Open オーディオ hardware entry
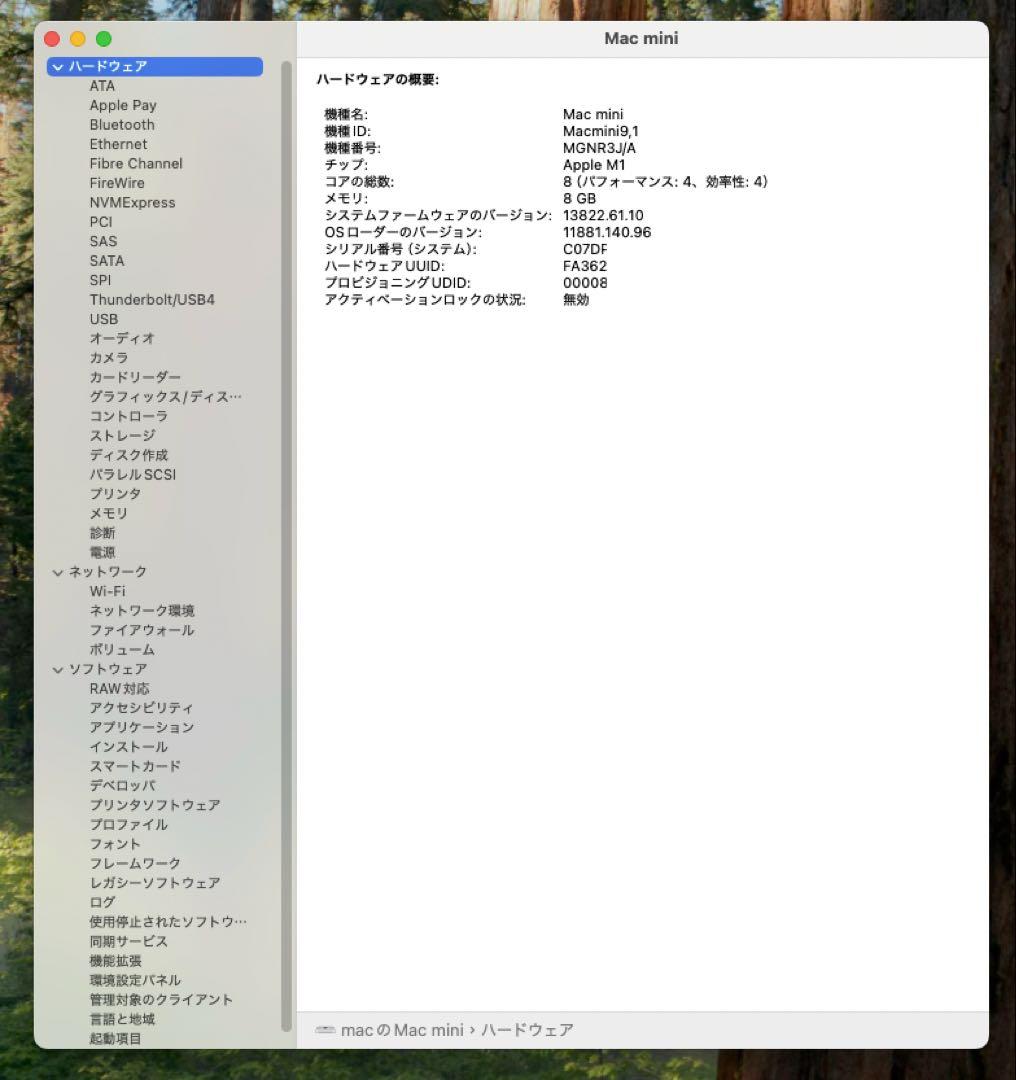The width and height of the screenshot is (1016, 1080). pyautogui.click(x=122, y=338)
